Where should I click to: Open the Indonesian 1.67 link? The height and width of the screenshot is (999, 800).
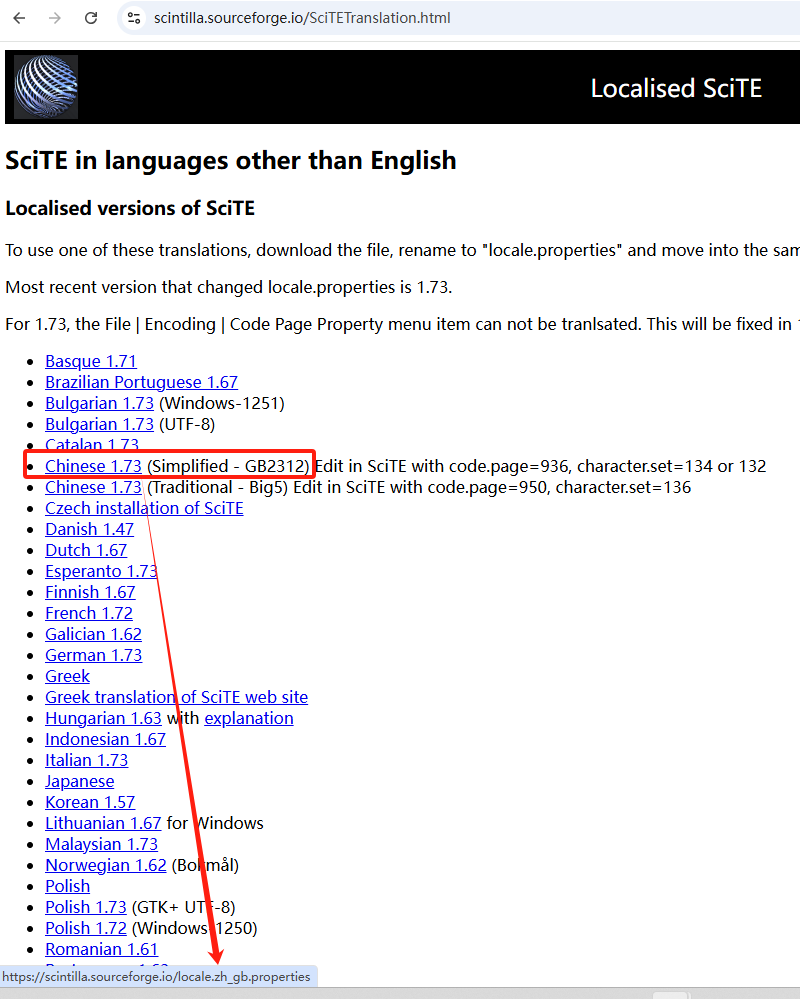click(x=105, y=740)
